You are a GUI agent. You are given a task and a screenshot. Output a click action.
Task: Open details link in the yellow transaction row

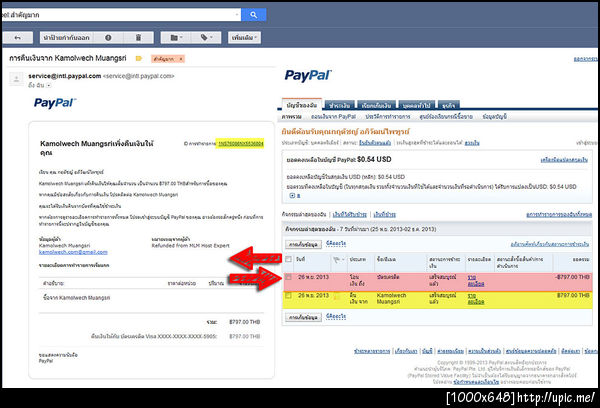[x=476, y=299]
